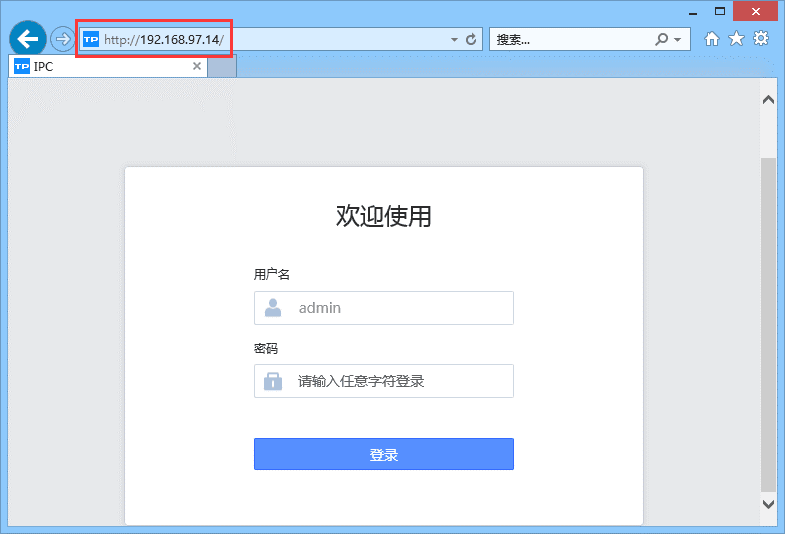
Task: Click the browser Forward arrow button
Action: point(62,39)
